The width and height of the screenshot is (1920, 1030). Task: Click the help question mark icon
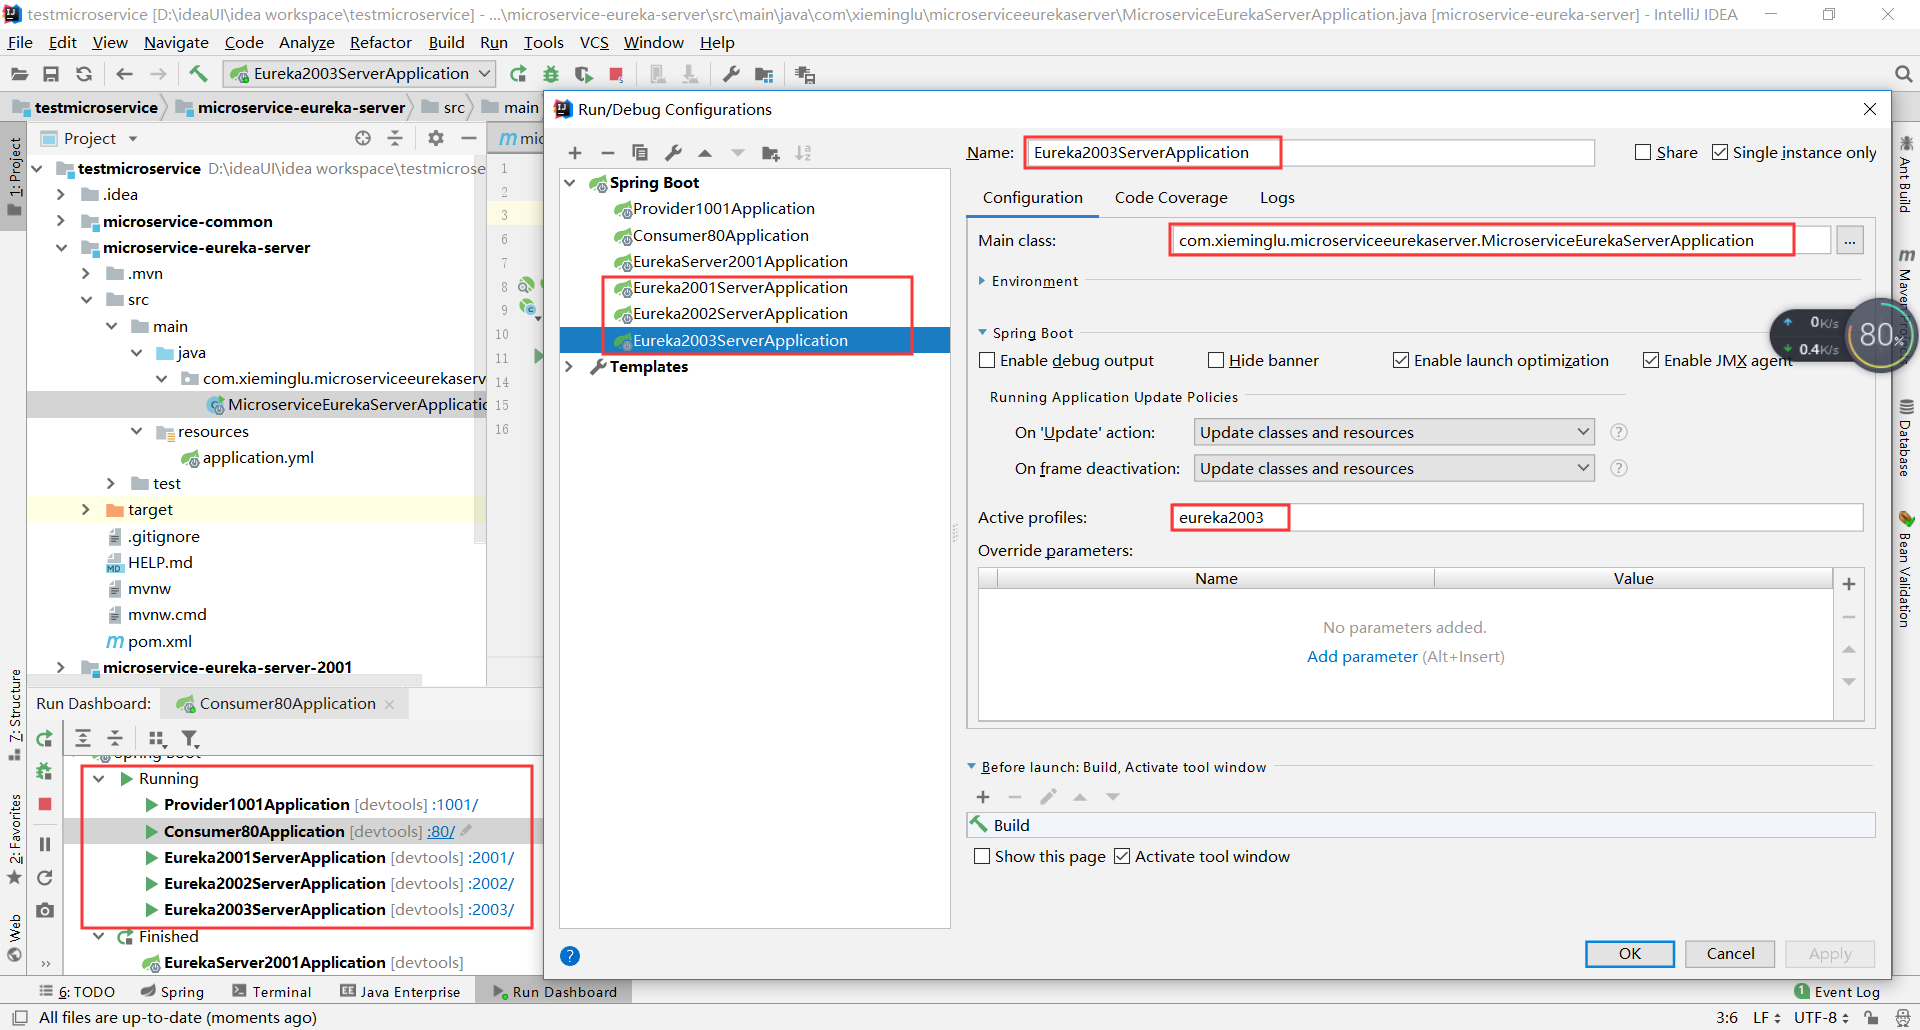(x=570, y=956)
